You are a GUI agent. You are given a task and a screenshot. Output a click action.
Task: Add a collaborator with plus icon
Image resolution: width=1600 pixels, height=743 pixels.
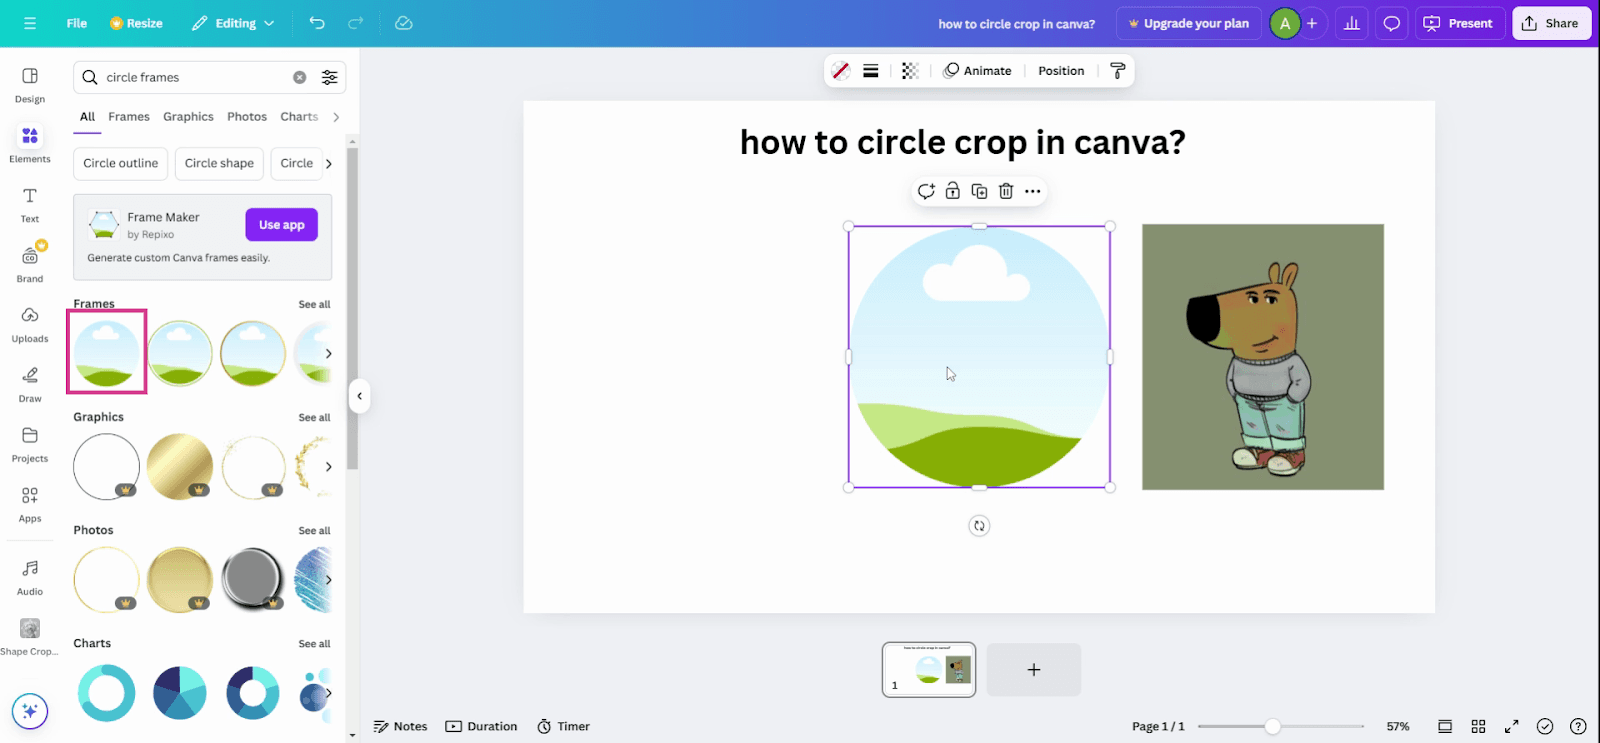1312,23
